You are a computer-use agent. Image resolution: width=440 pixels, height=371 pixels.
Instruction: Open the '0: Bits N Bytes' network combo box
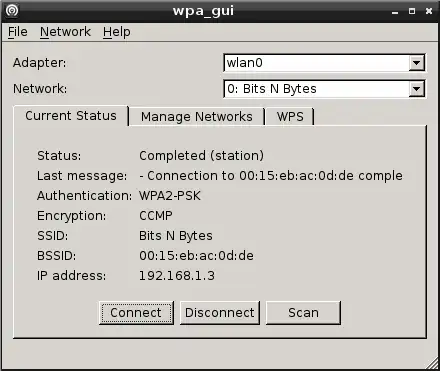click(x=324, y=89)
